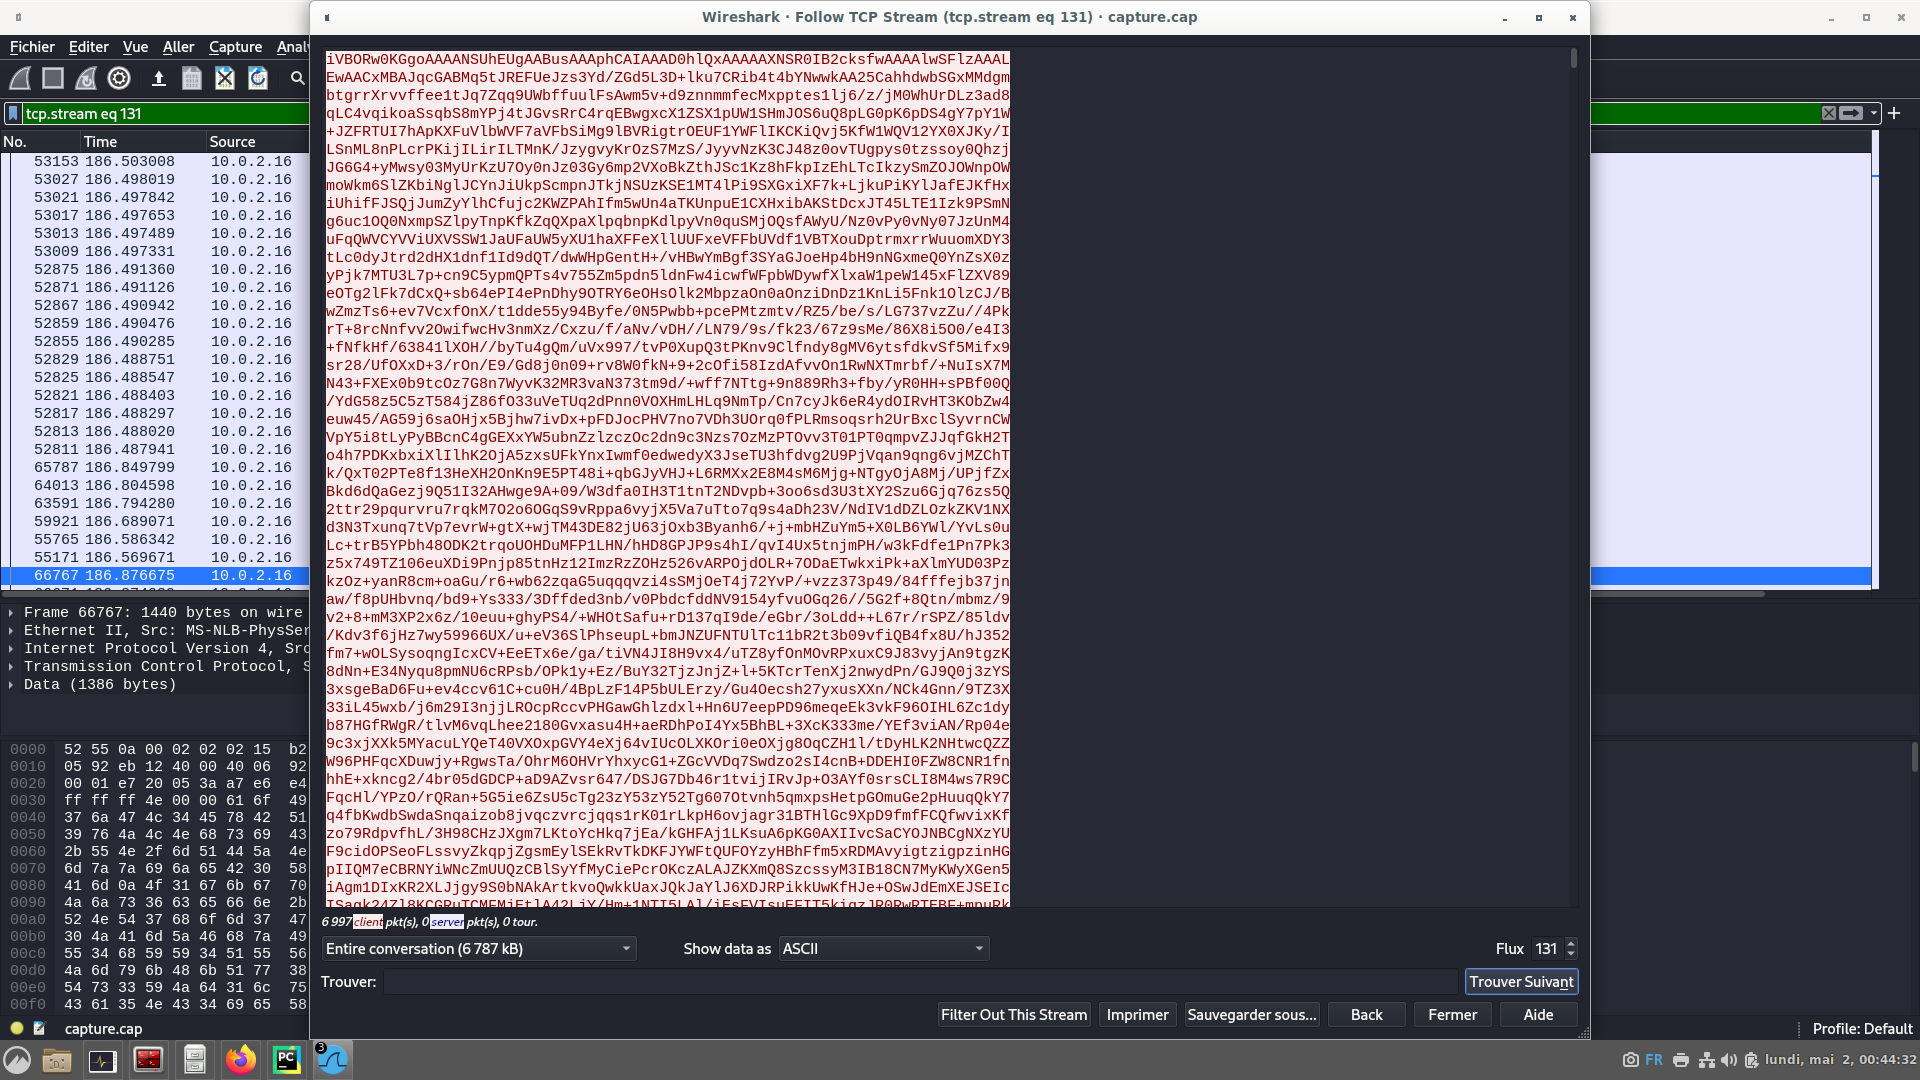The image size is (1920, 1080).
Task: Open capture file properties icon in status bar
Action: tap(40, 1028)
